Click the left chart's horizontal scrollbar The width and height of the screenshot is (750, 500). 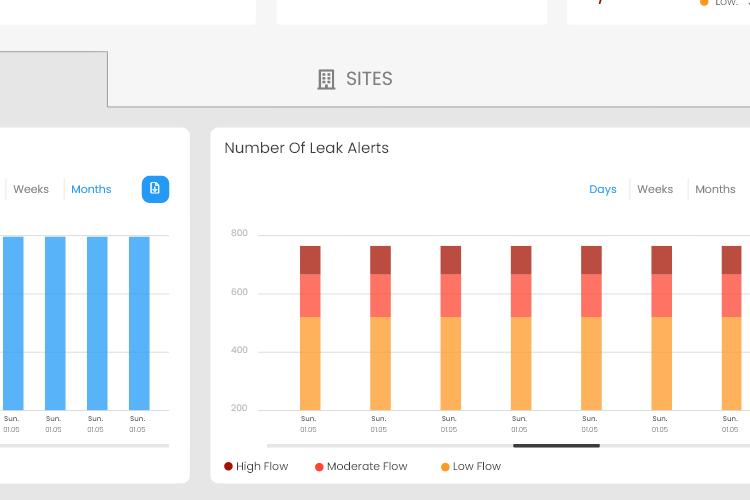coord(84,445)
